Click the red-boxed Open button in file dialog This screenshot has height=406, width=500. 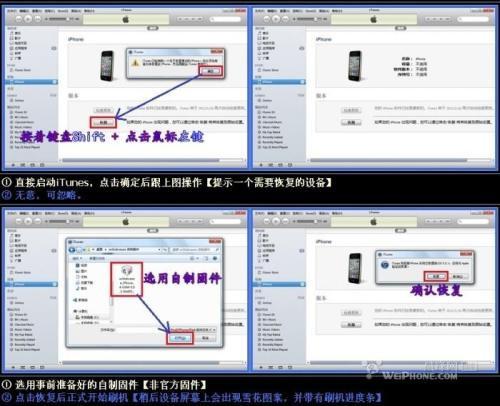180,338
